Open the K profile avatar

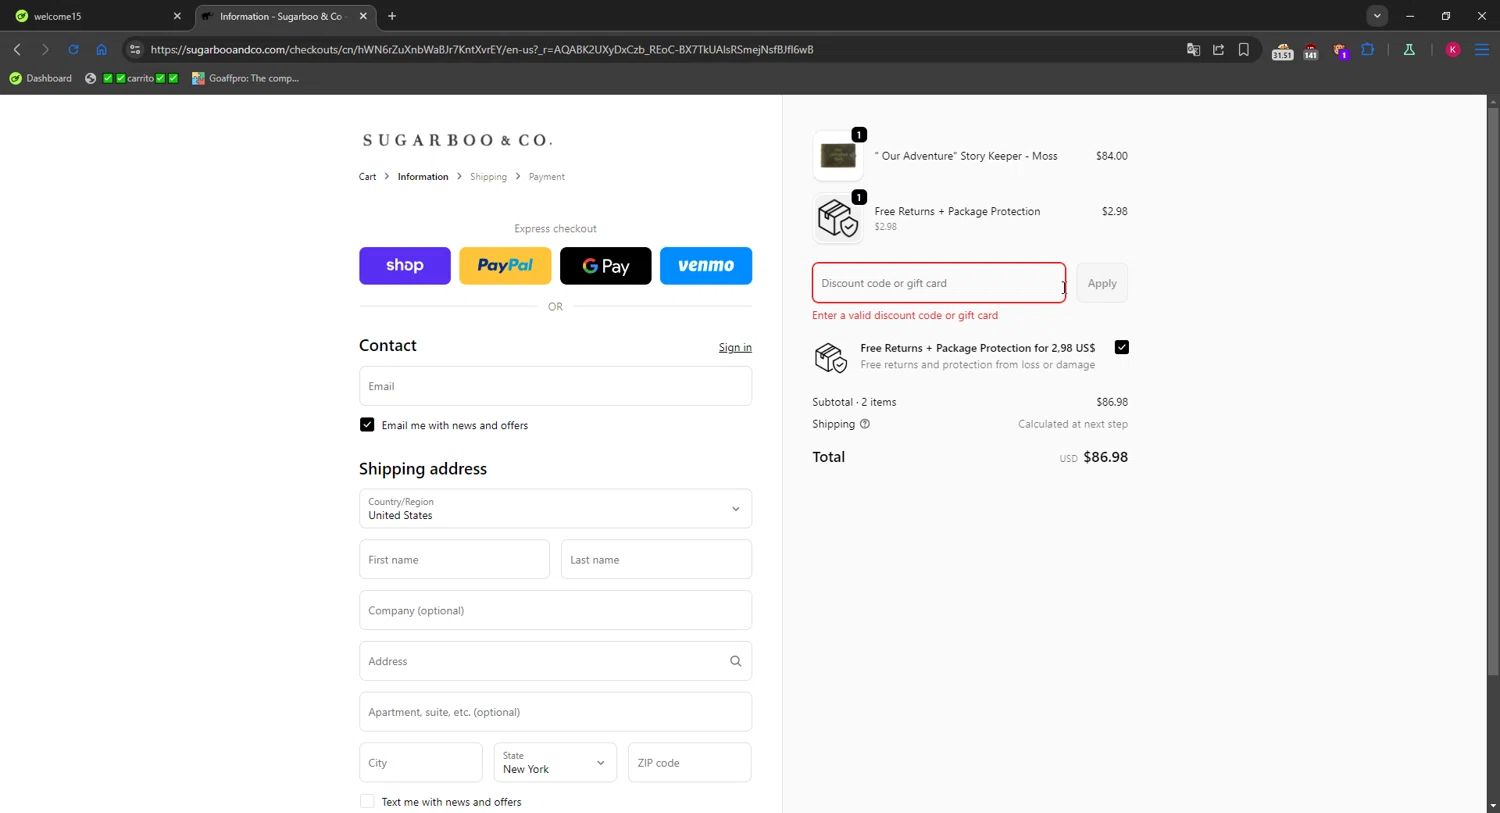tap(1453, 49)
